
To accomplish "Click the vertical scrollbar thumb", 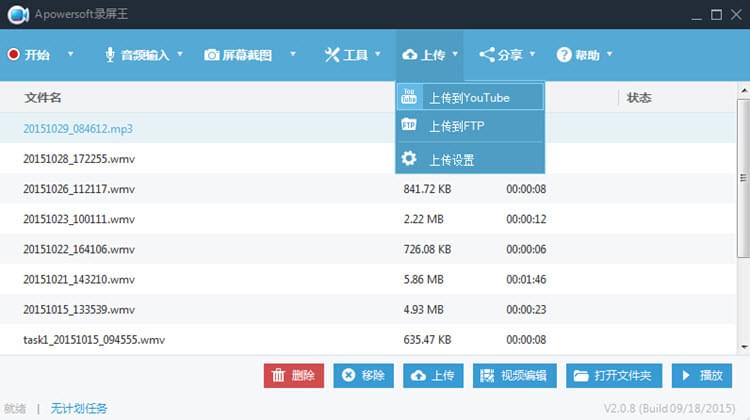I will pos(743,178).
